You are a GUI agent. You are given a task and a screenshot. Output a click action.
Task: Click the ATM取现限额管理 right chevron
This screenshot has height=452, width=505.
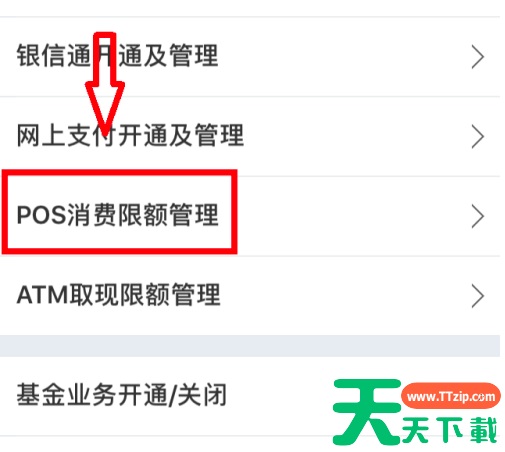tap(478, 296)
